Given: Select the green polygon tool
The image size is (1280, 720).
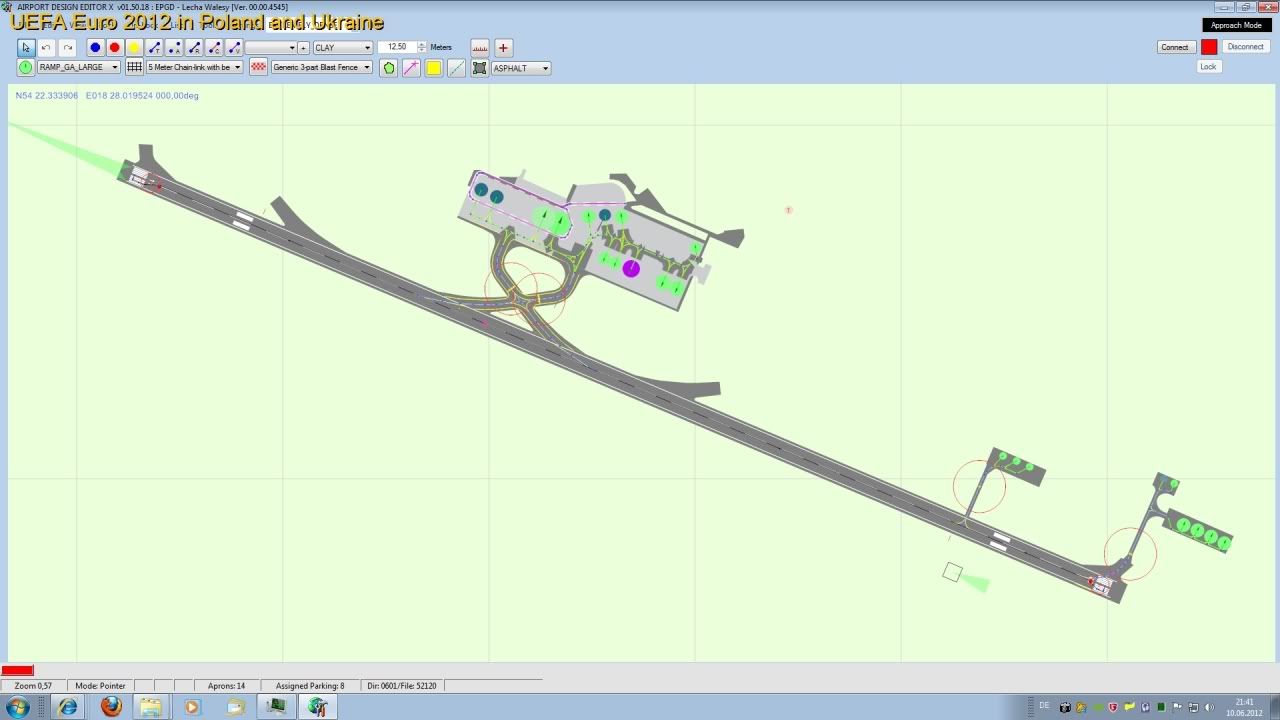Looking at the screenshot, I should (389, 68).
